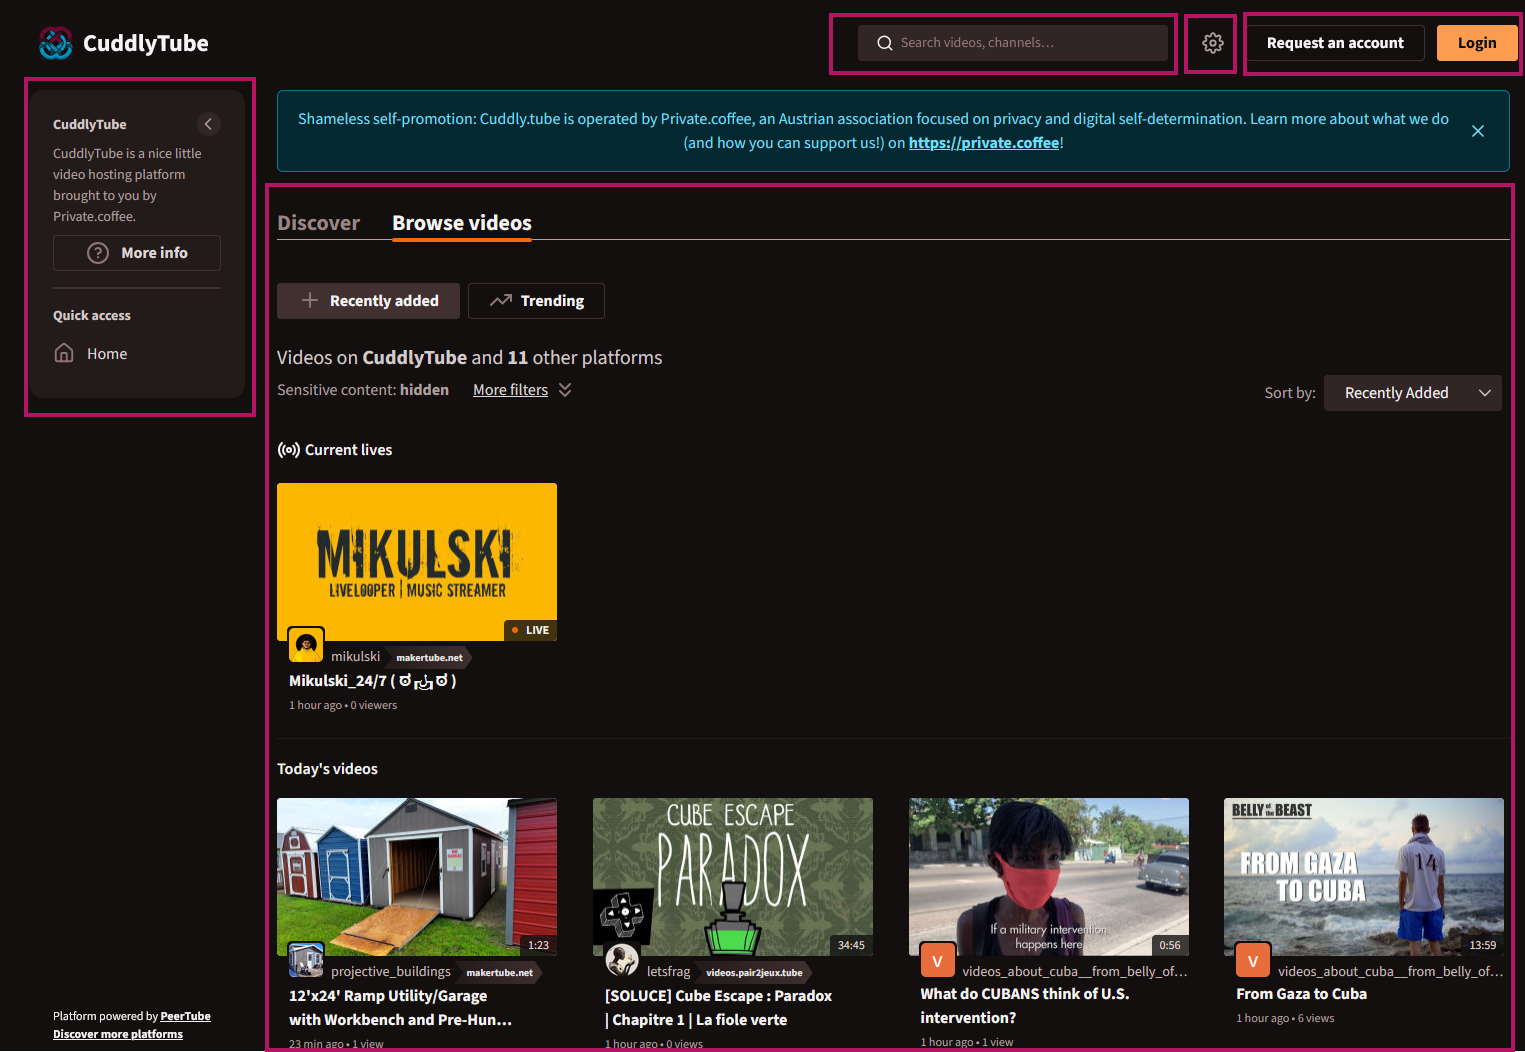The width and height of the screenshot is (1525, 1052).
Task: Click the mikulski channel avatar
Action: click(306, 645)
